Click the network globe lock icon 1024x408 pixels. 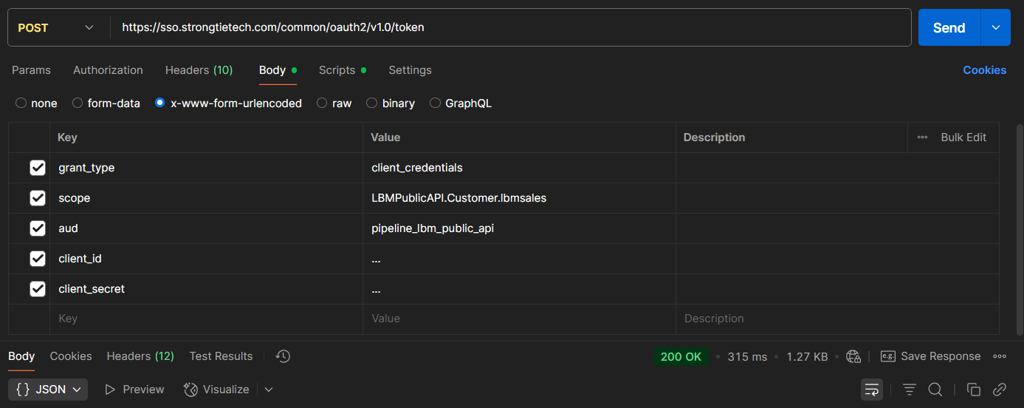[x=853, y=356]
